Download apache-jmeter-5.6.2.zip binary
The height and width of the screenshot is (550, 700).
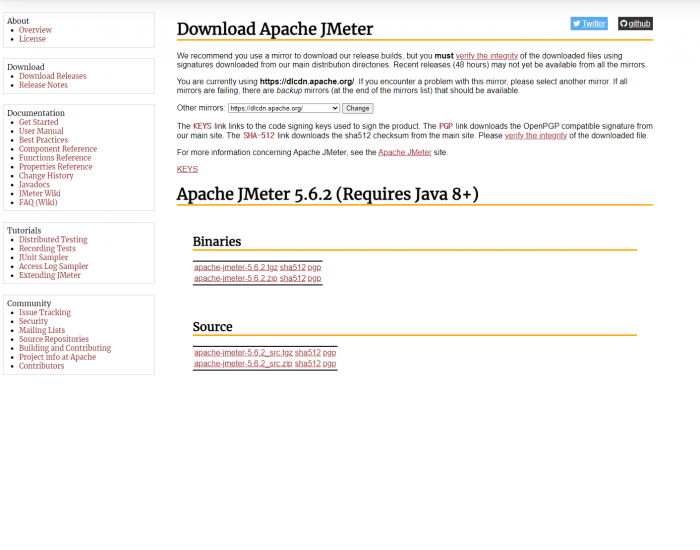[236, 278]
